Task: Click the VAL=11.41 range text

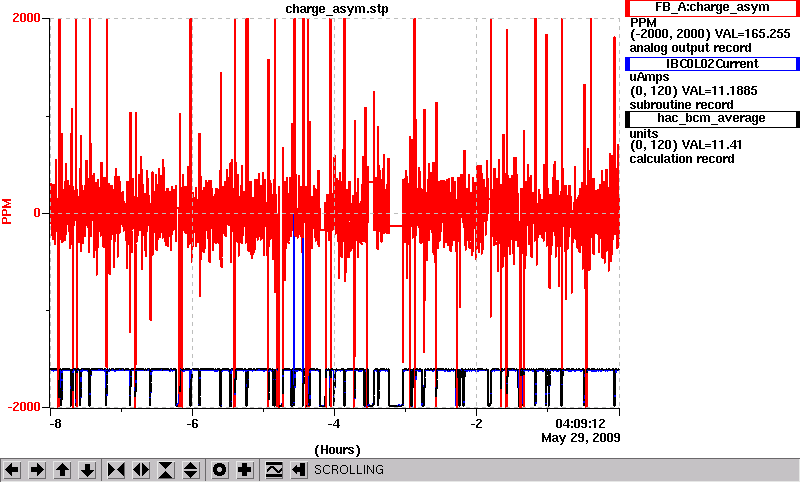Action: pos(712,145)
